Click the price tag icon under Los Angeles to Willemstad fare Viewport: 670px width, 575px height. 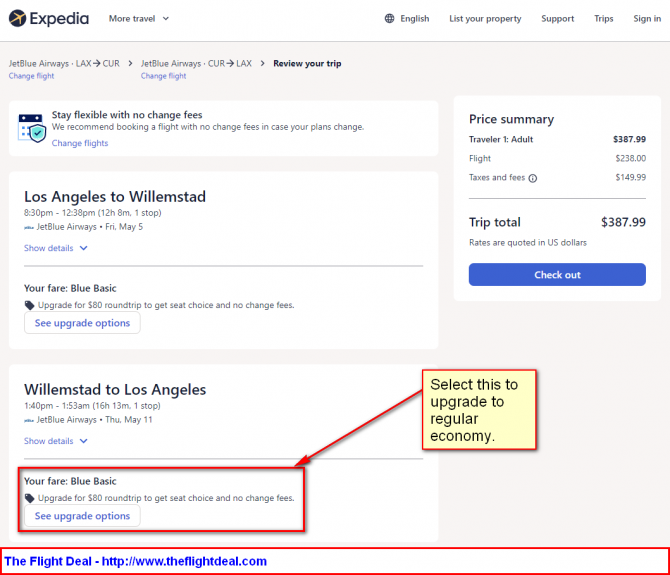click(x=29, y=305)
